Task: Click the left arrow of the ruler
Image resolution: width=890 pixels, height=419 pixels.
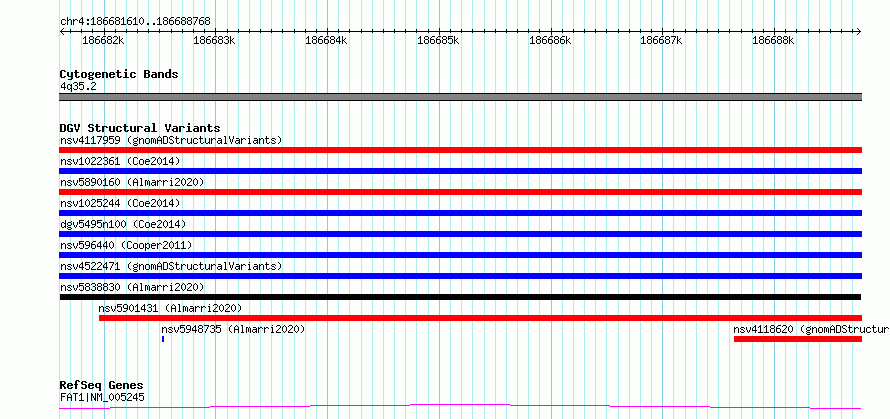Action: pos(62,31)
